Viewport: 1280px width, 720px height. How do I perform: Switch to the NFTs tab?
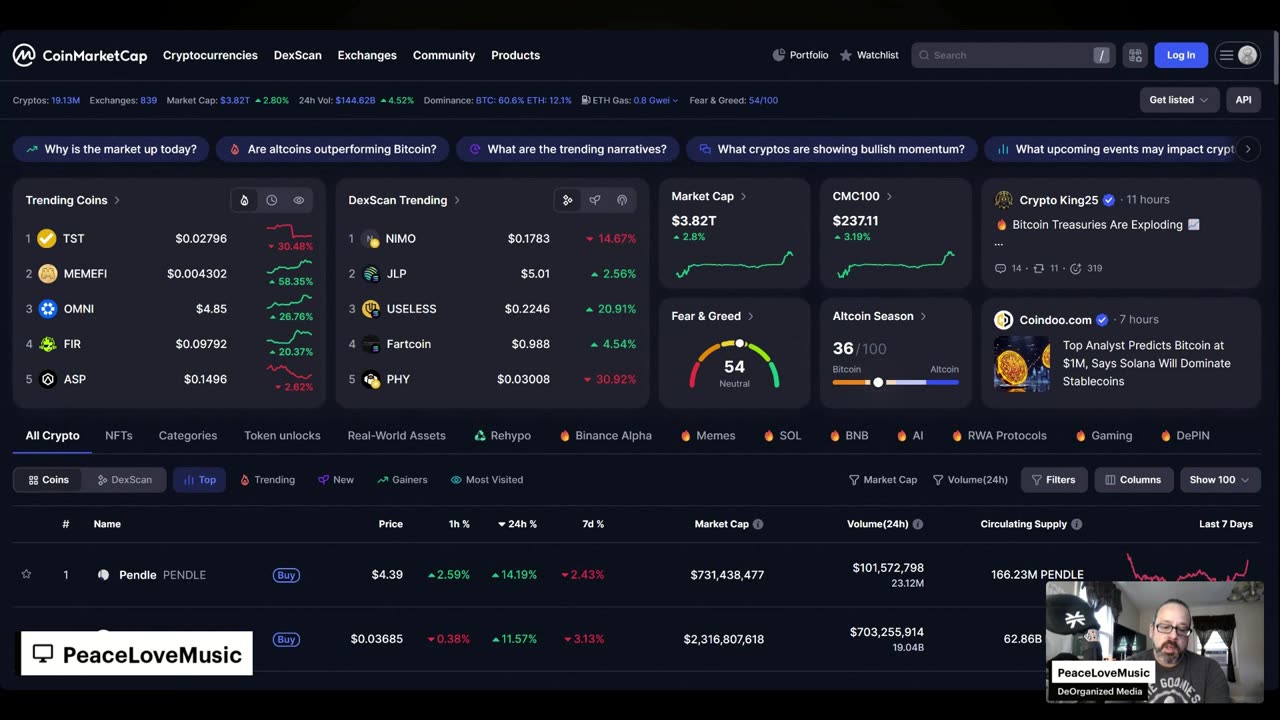click(x=119, y=436)
